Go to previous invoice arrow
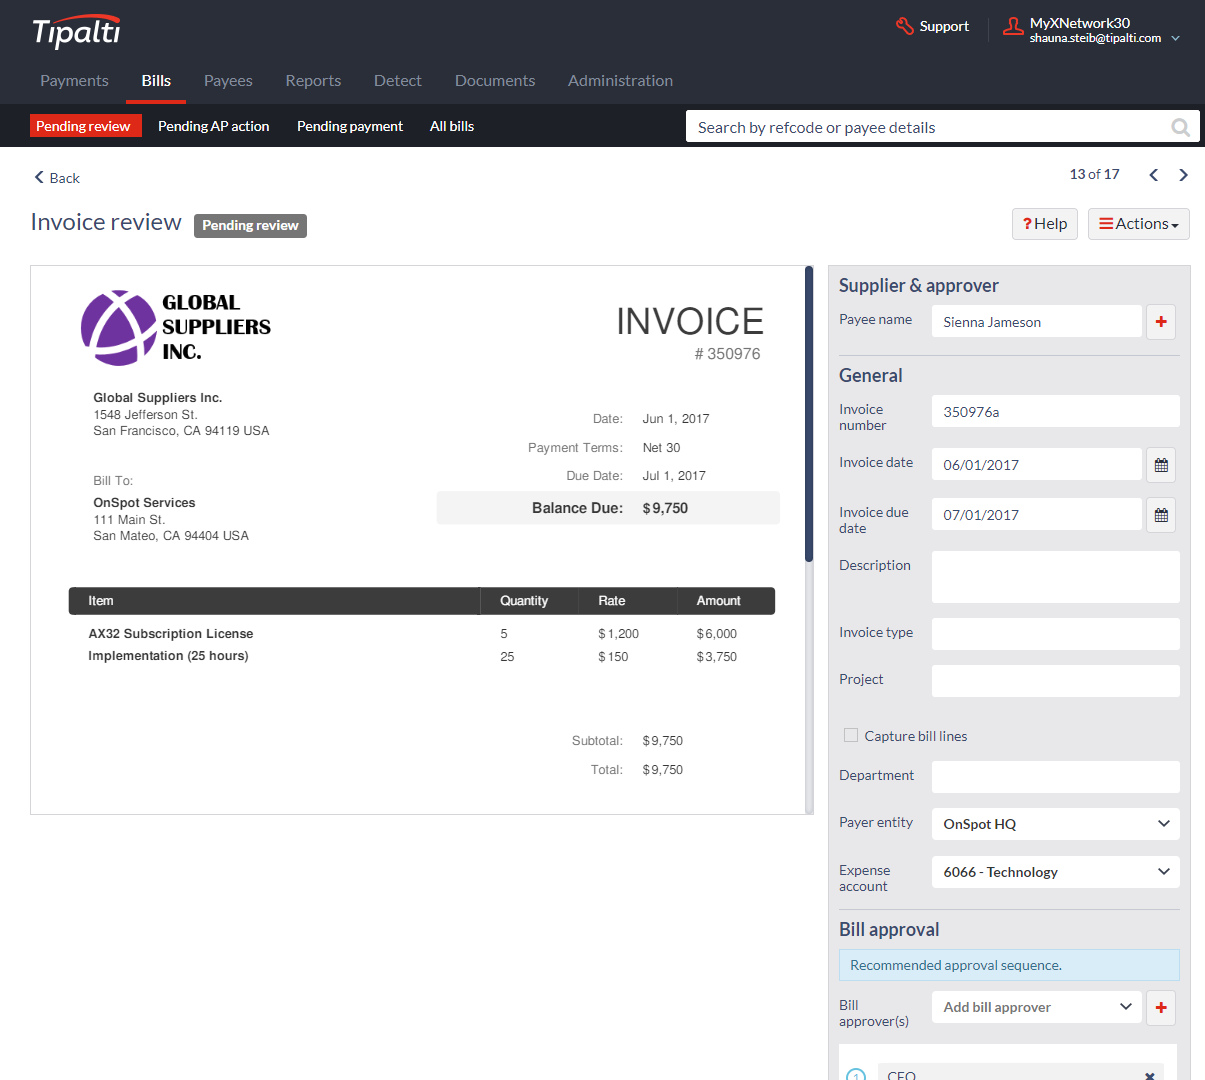Viewport: 1205px width, 1080px height. (1153, 175)
